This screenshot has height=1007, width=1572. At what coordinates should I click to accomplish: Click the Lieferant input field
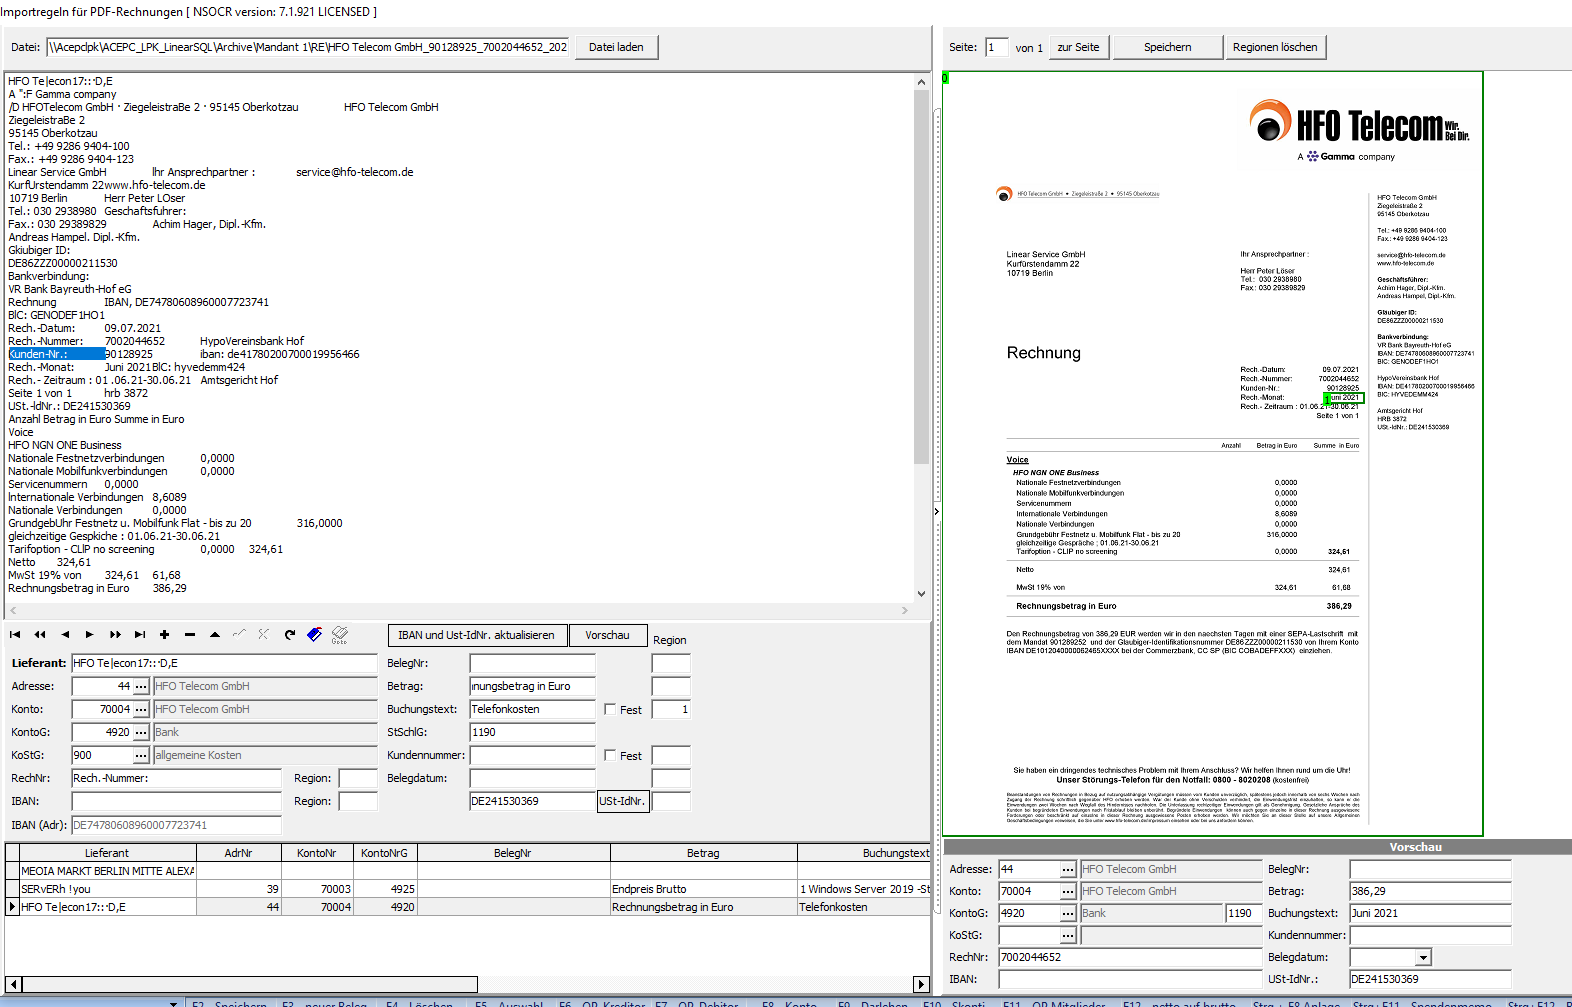tap(224, 663)
